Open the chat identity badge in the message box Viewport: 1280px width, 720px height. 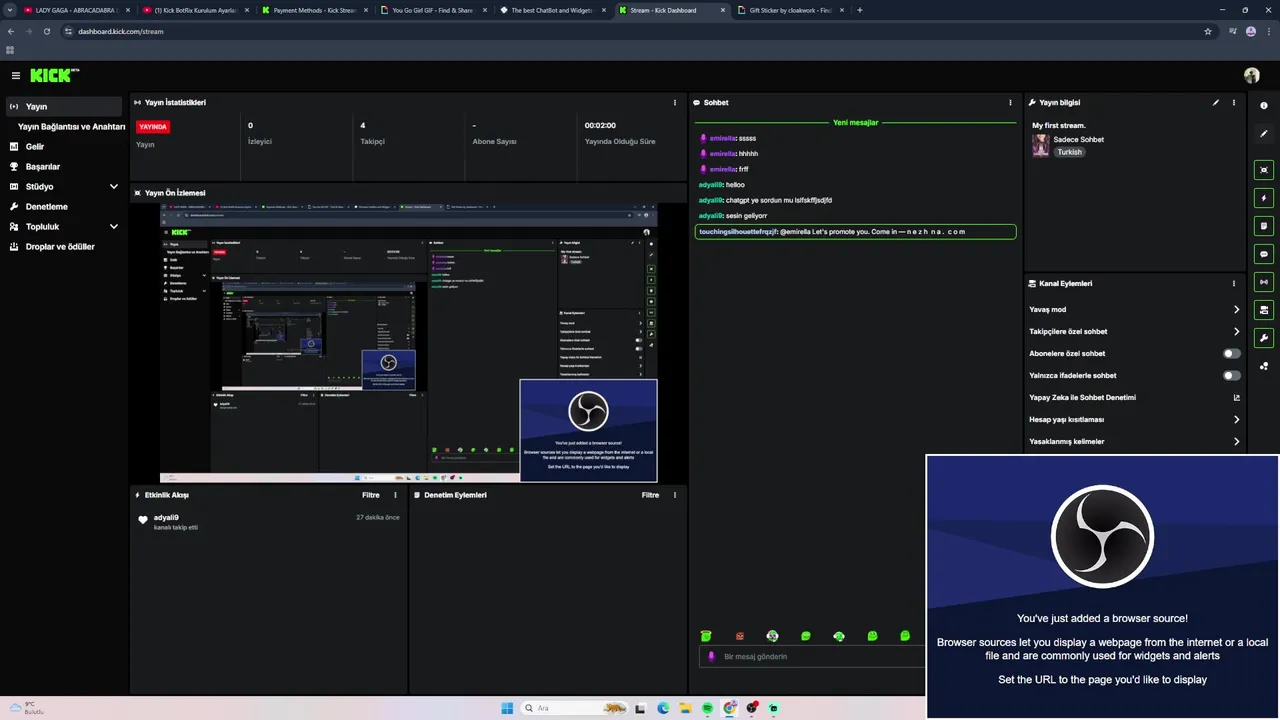(711, 656)
